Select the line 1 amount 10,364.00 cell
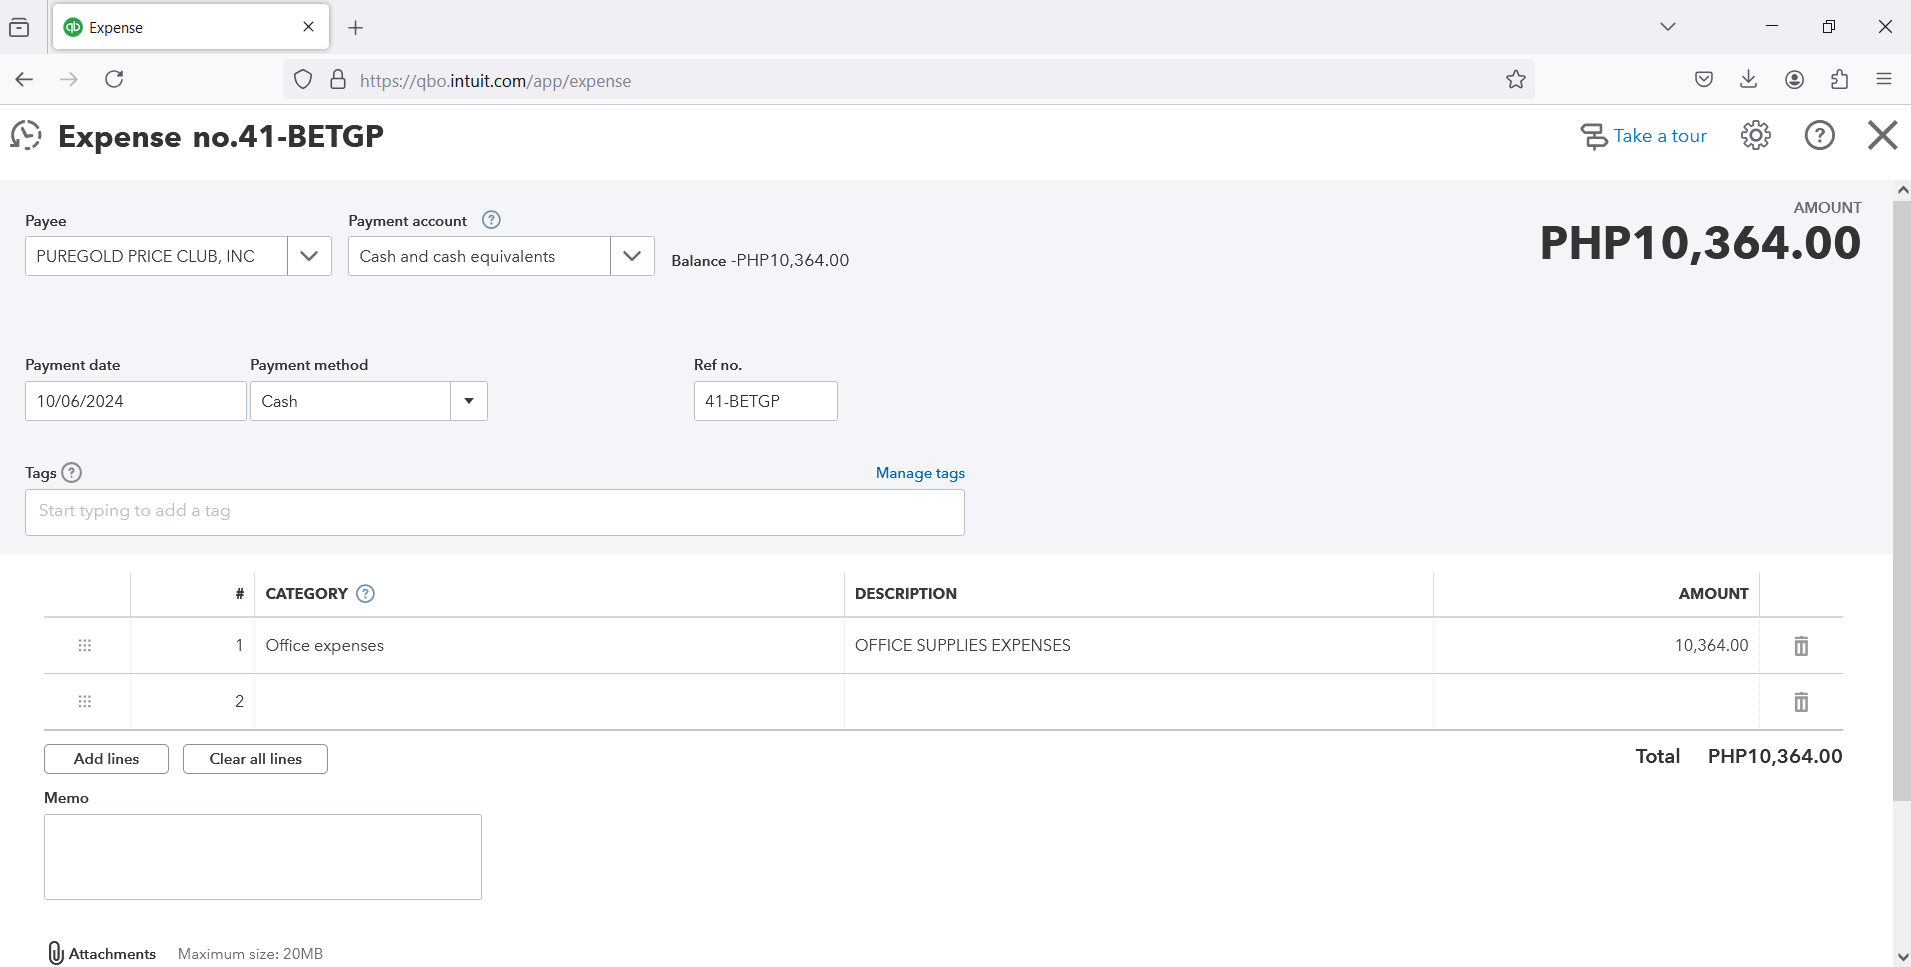Screen dimensions: 1911x967 pyautogui.click(x=1596, y=646)
